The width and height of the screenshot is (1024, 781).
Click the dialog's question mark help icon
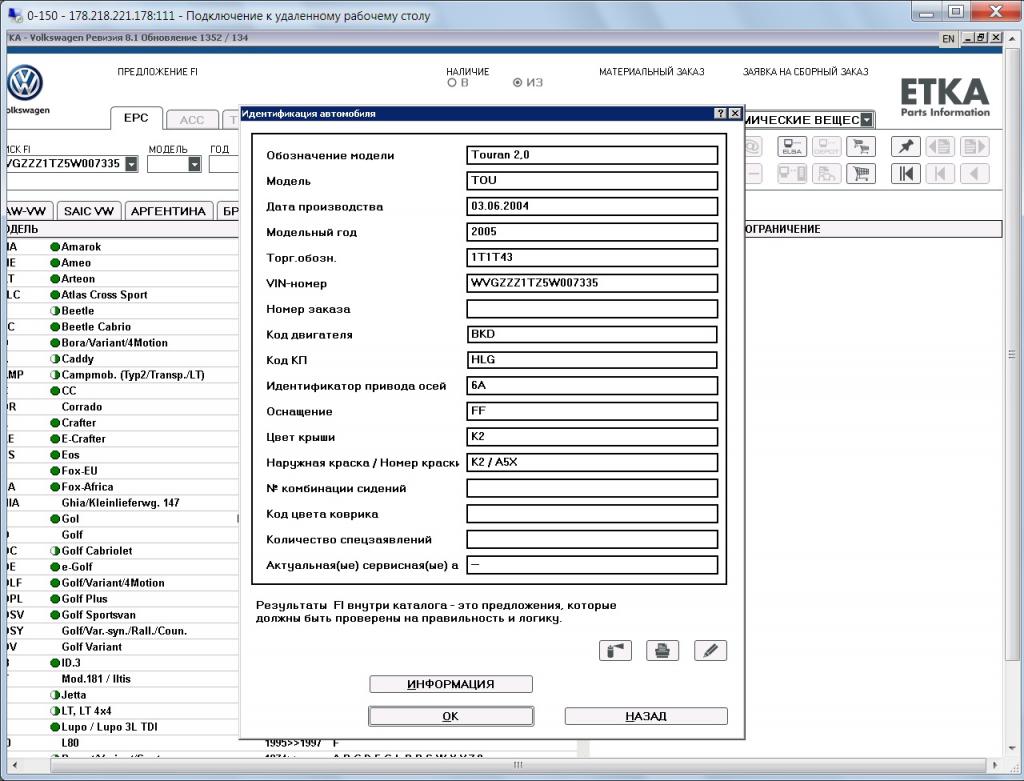tap(721, 114)
